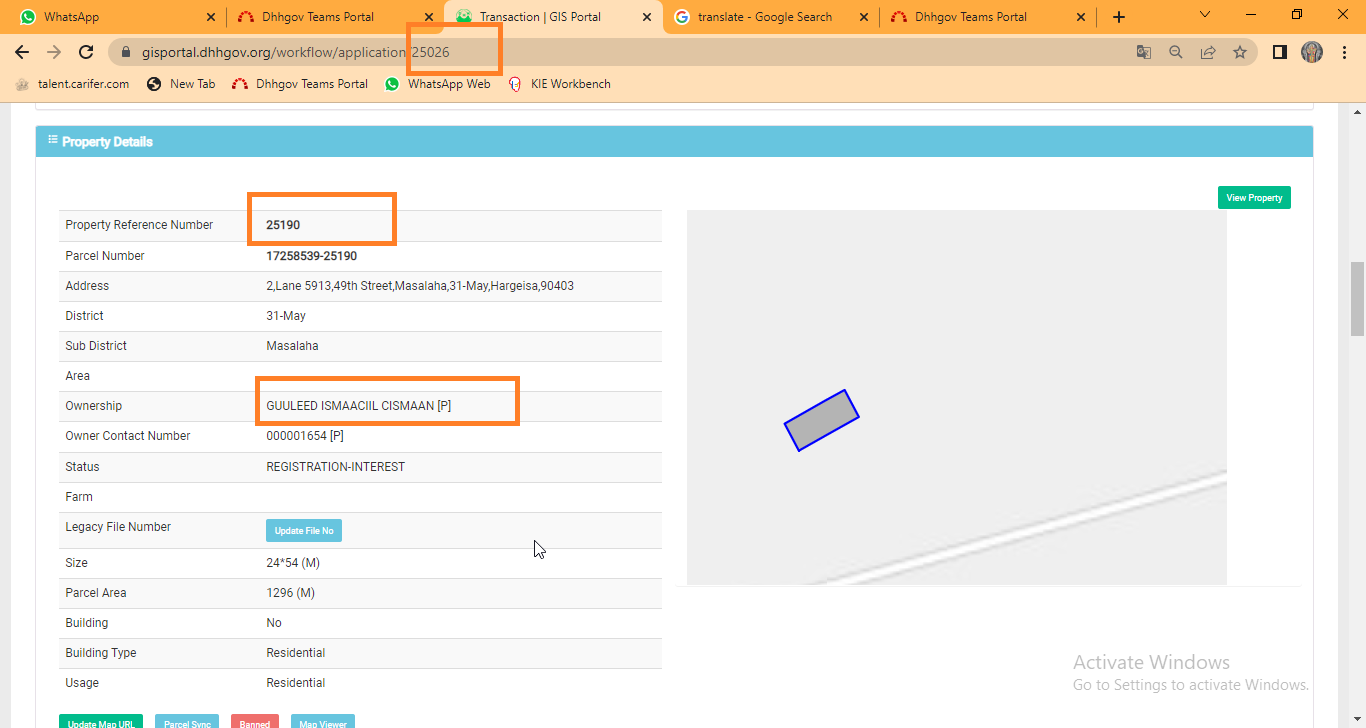Viewport: 1366px width, 728px height.
Task: Click the parcel area value 1296 (M)
Action: pos(291,593)
